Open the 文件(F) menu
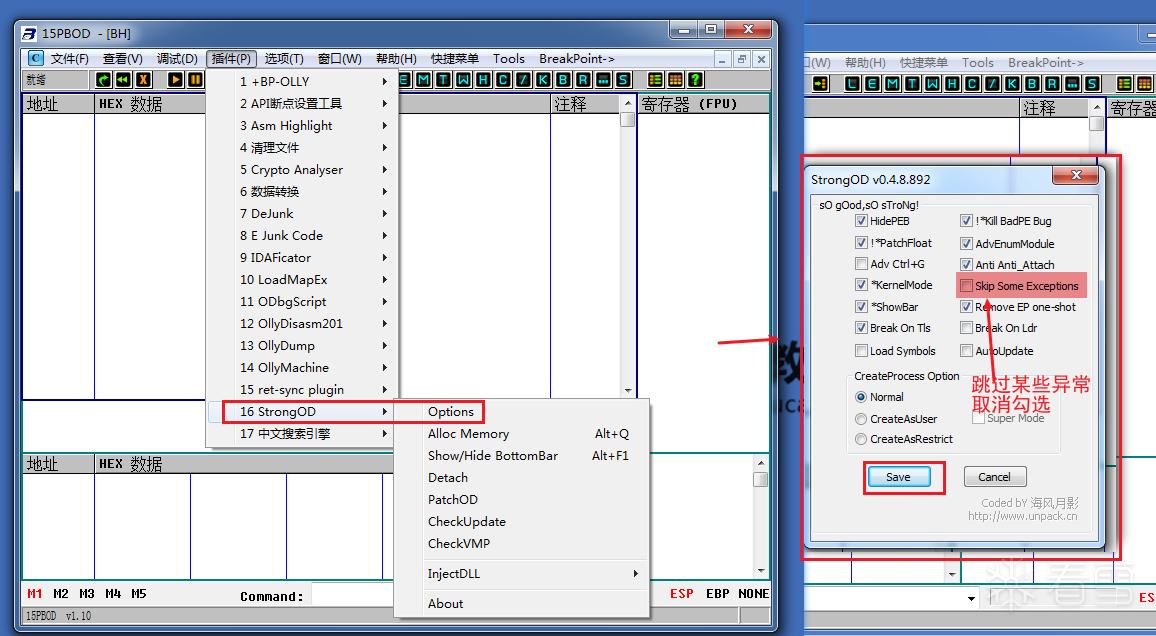 pyautogui.click(x=69, y=58)
